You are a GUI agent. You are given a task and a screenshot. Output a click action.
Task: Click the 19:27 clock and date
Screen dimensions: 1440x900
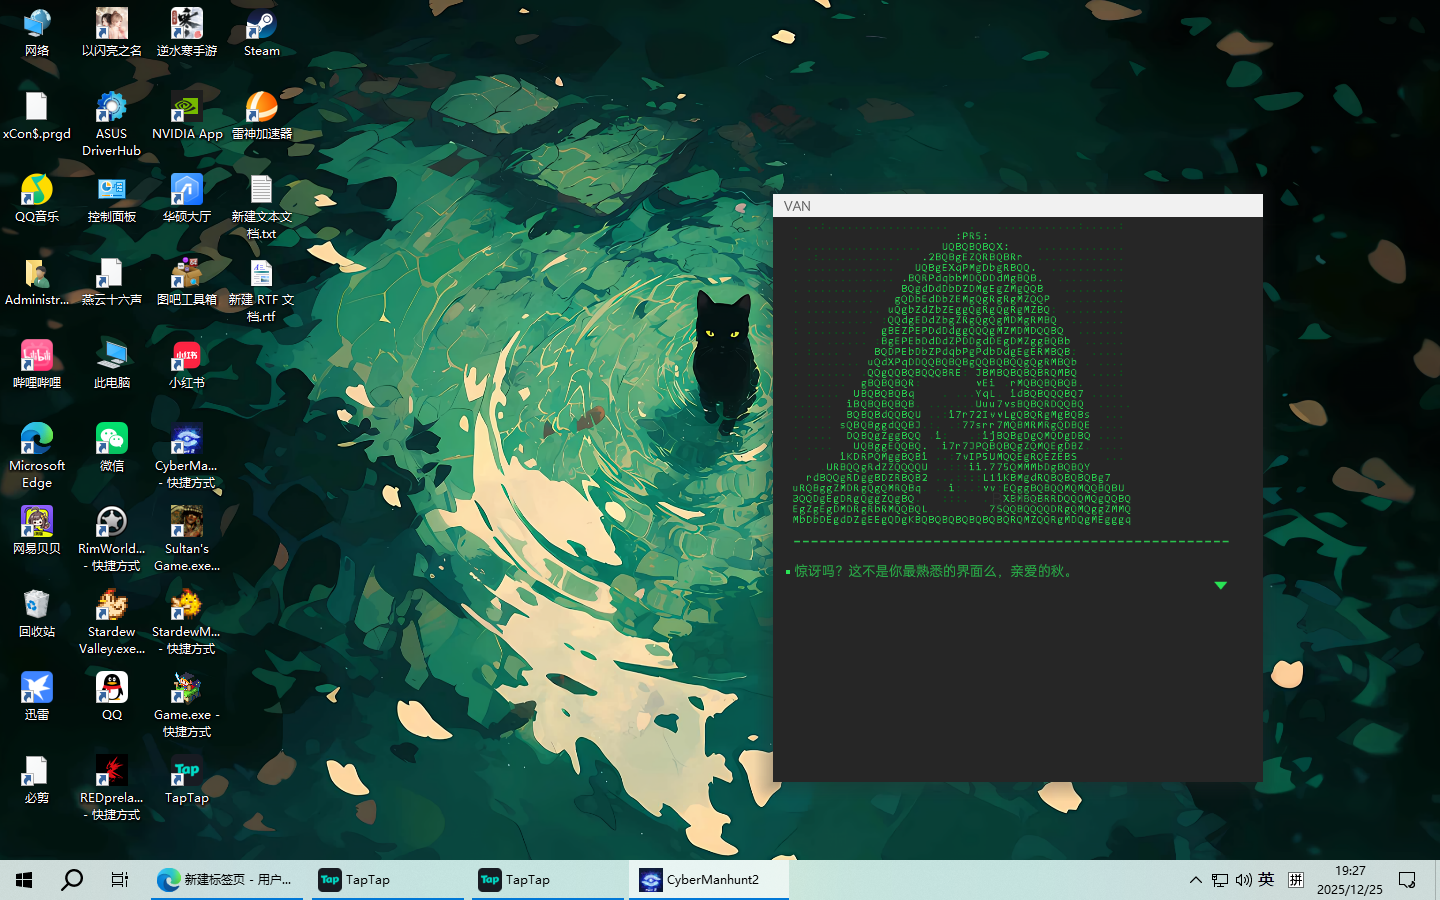pos(1349,880)
